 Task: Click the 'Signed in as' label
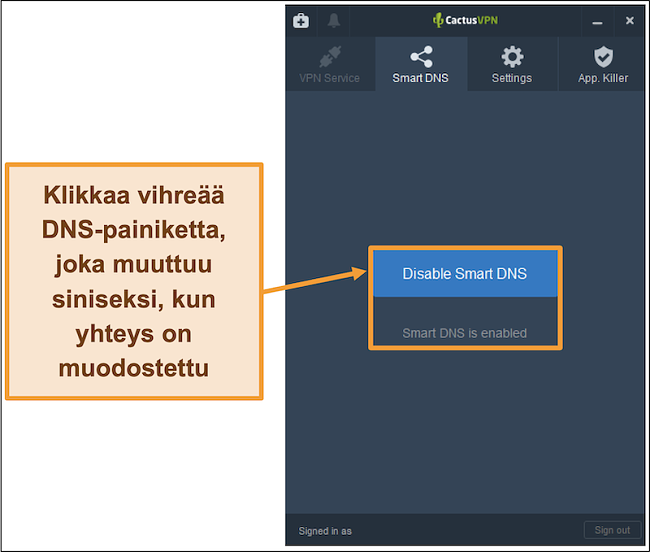pos(325,531)
